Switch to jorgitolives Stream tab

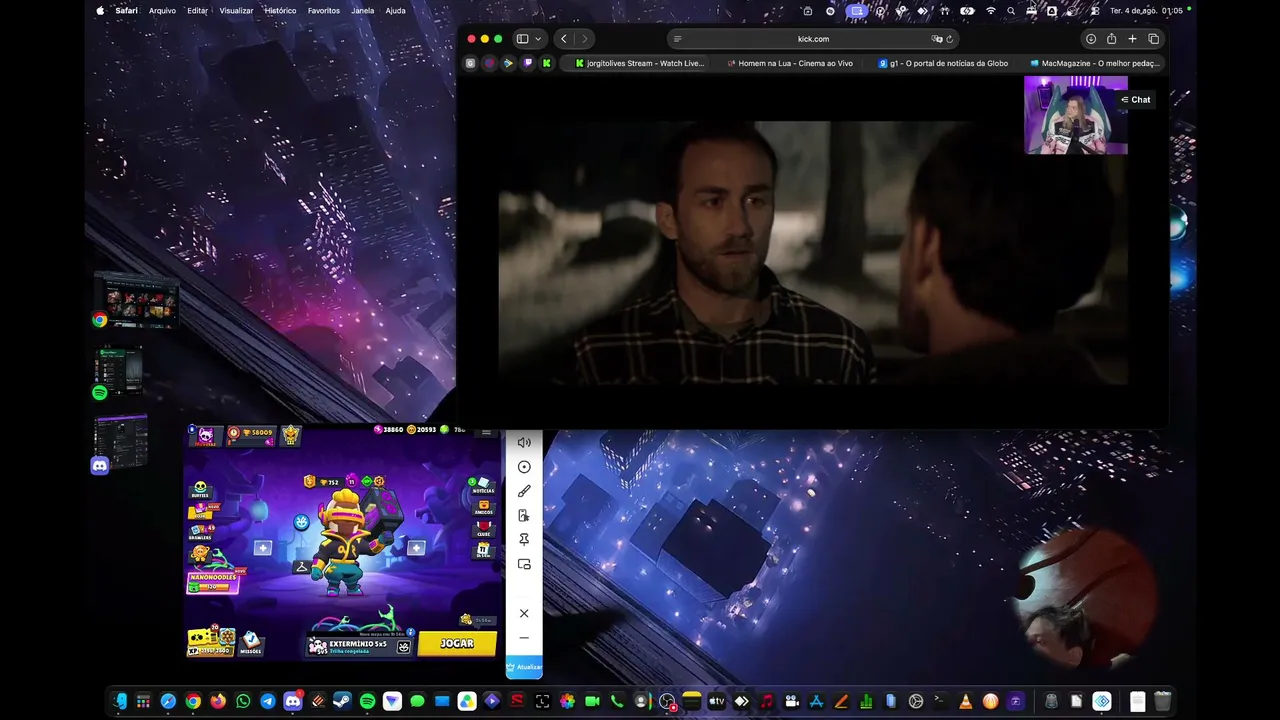[640, 63]
